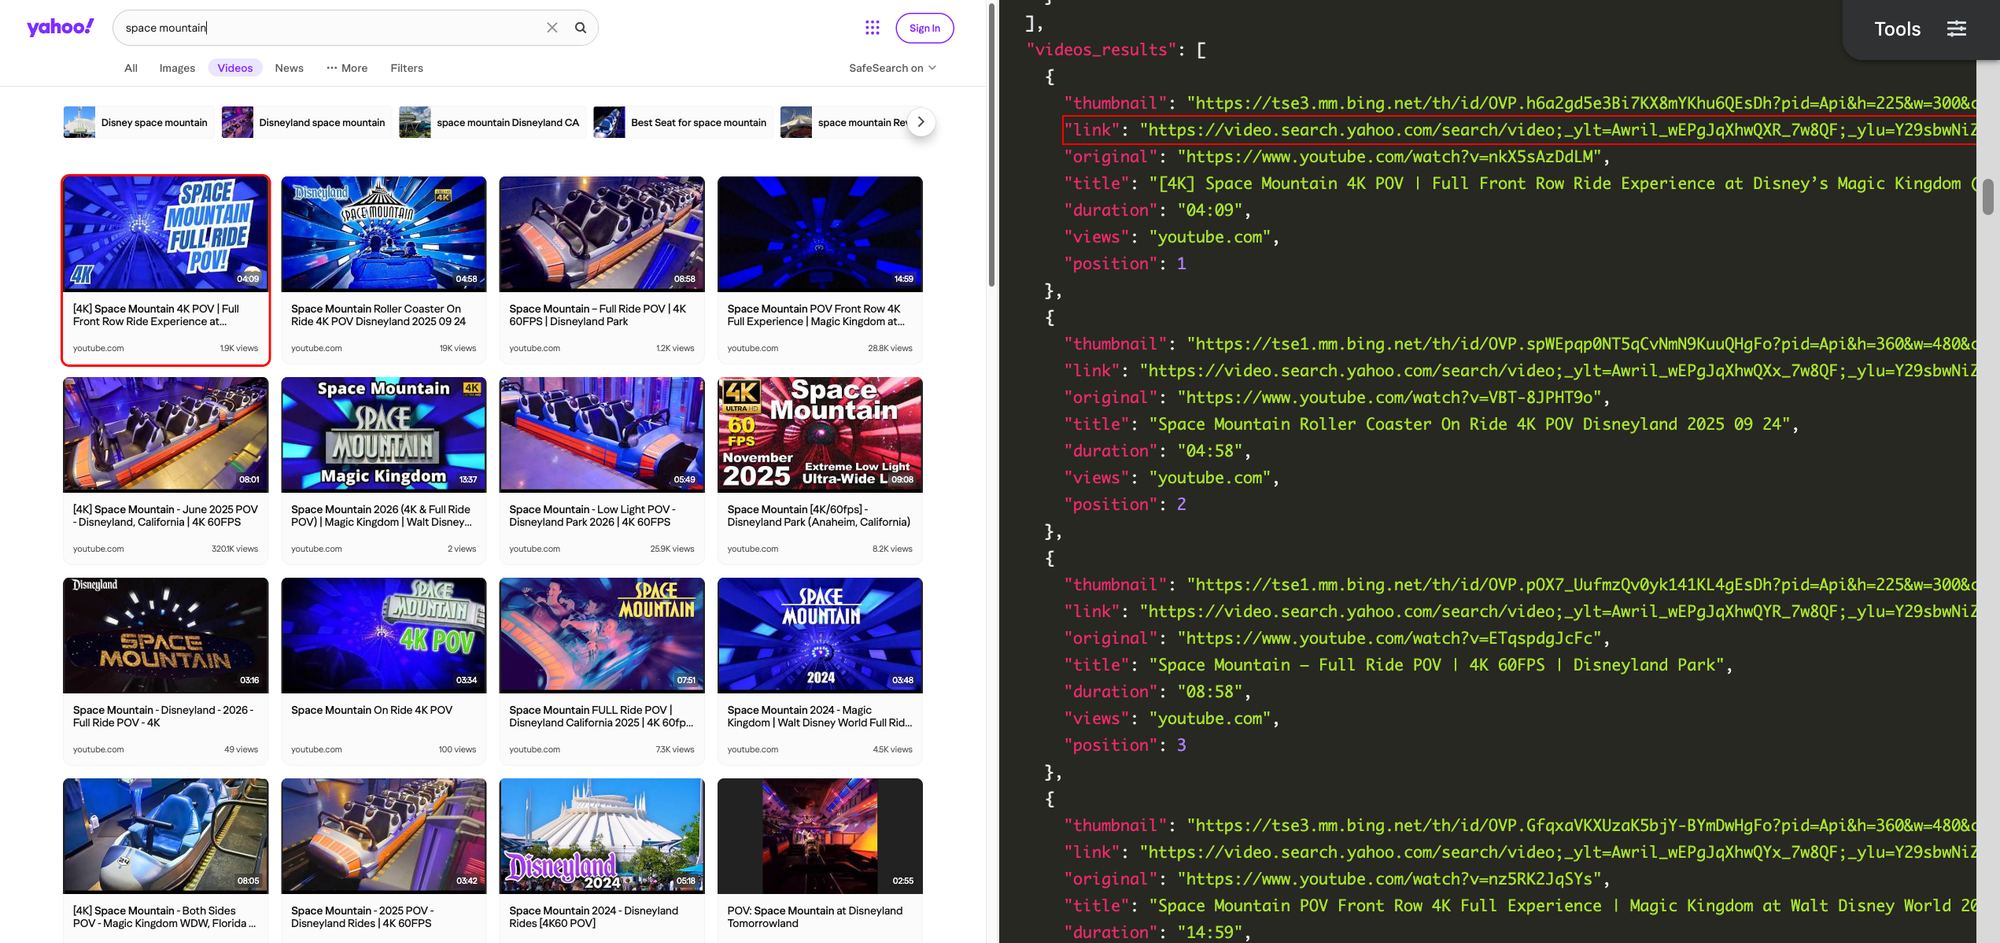Click original URL watch?v=nz5RK2JqSYs
This screenshot has height=943, width=2000.
coord(1393,880)
